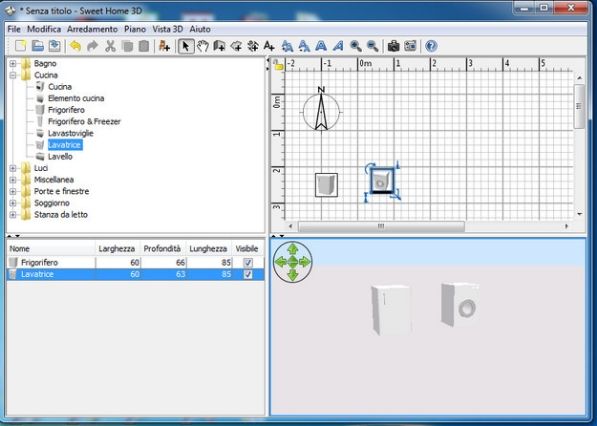Click the 3D view up navigation arrow
Viewport: 597px width, 426px height.
coord(292,249)
